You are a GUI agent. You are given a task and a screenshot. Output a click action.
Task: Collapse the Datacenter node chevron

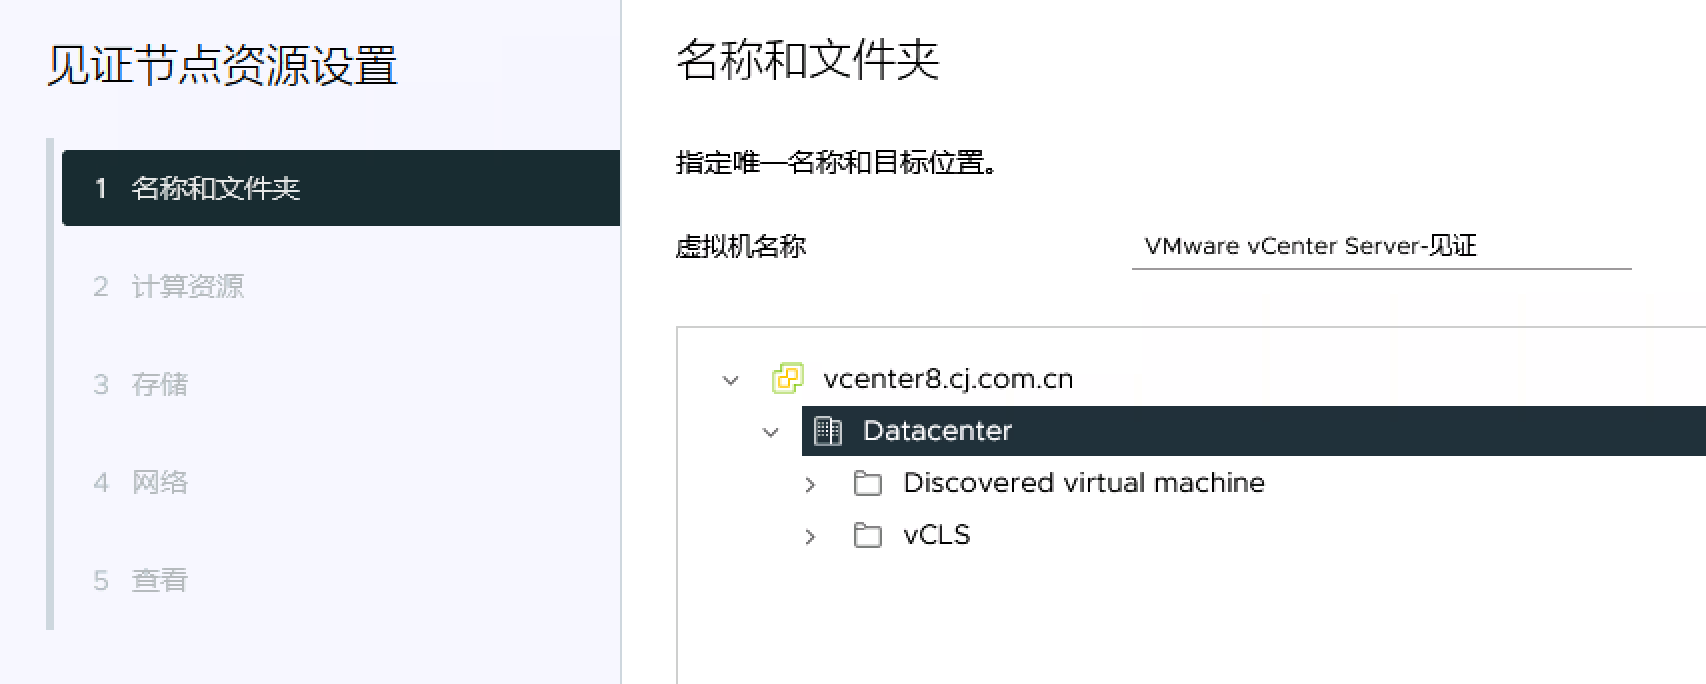(x=770, y=433)
